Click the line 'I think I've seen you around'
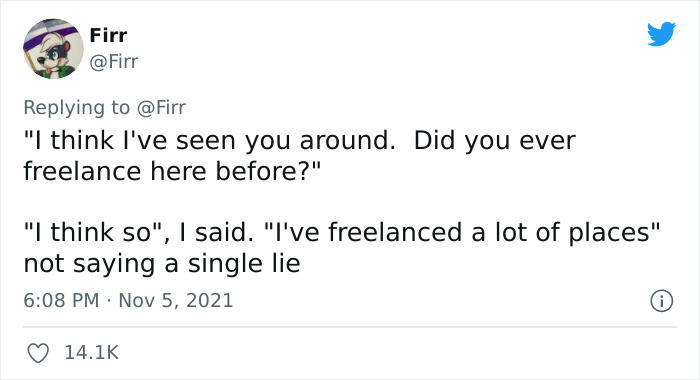This screenshot has height=380, width=700. [x=210, y=141]
